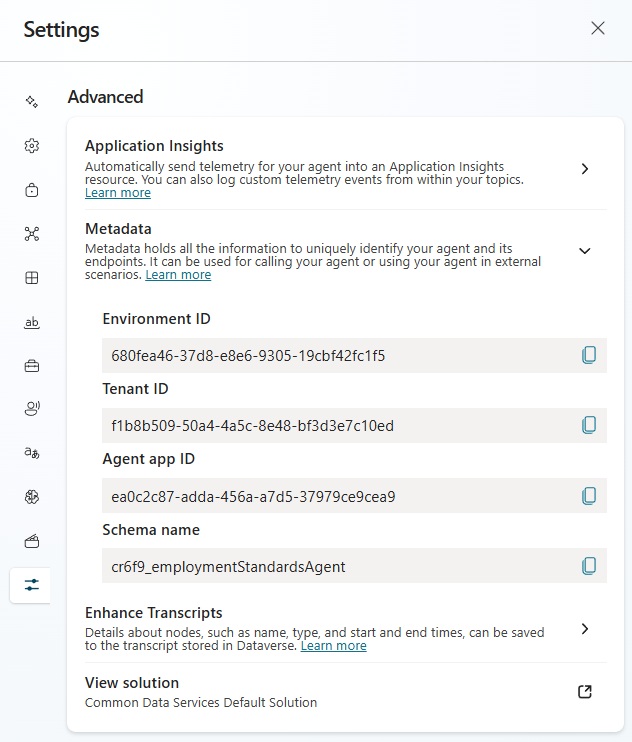Open the gear-shaped Agent details icon

click(31, 146)
